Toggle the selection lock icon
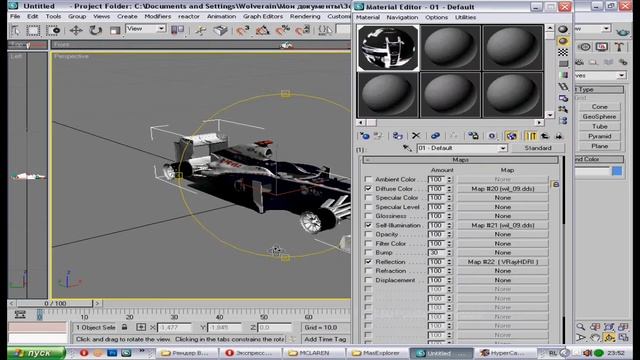 124,327
